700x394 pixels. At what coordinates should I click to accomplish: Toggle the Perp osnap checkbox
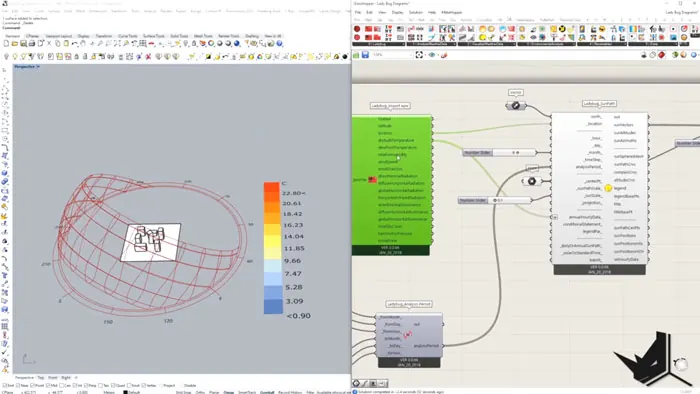click(x=86, y=386)
